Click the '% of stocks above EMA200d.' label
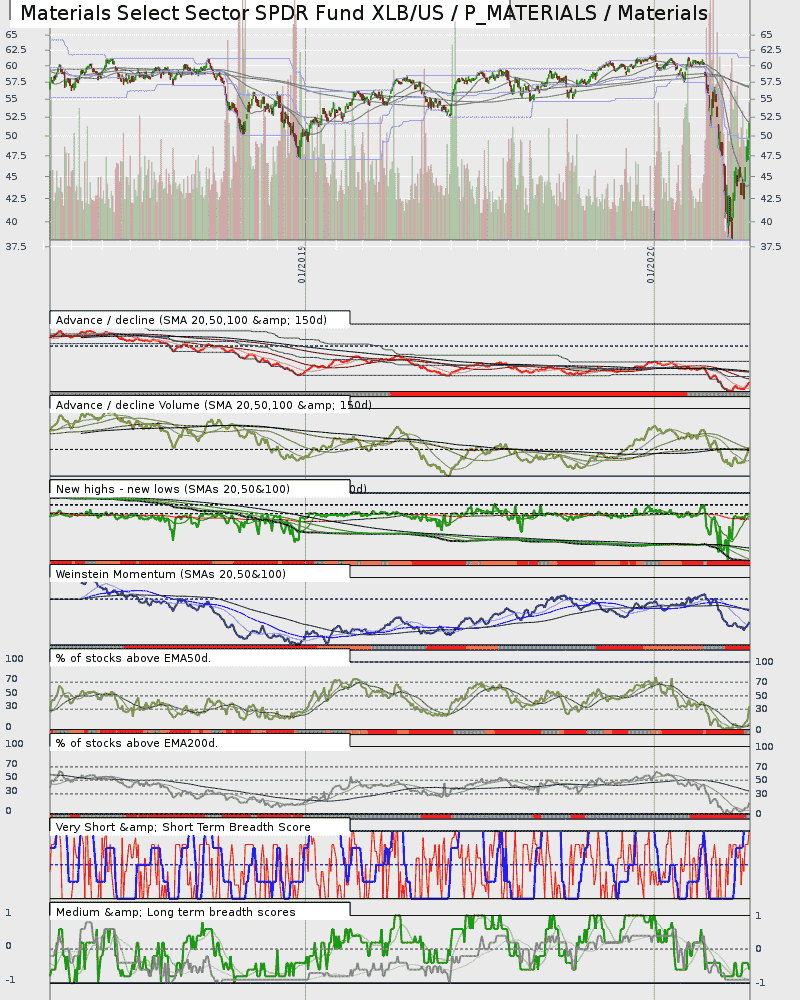 (x=137, y=743)
